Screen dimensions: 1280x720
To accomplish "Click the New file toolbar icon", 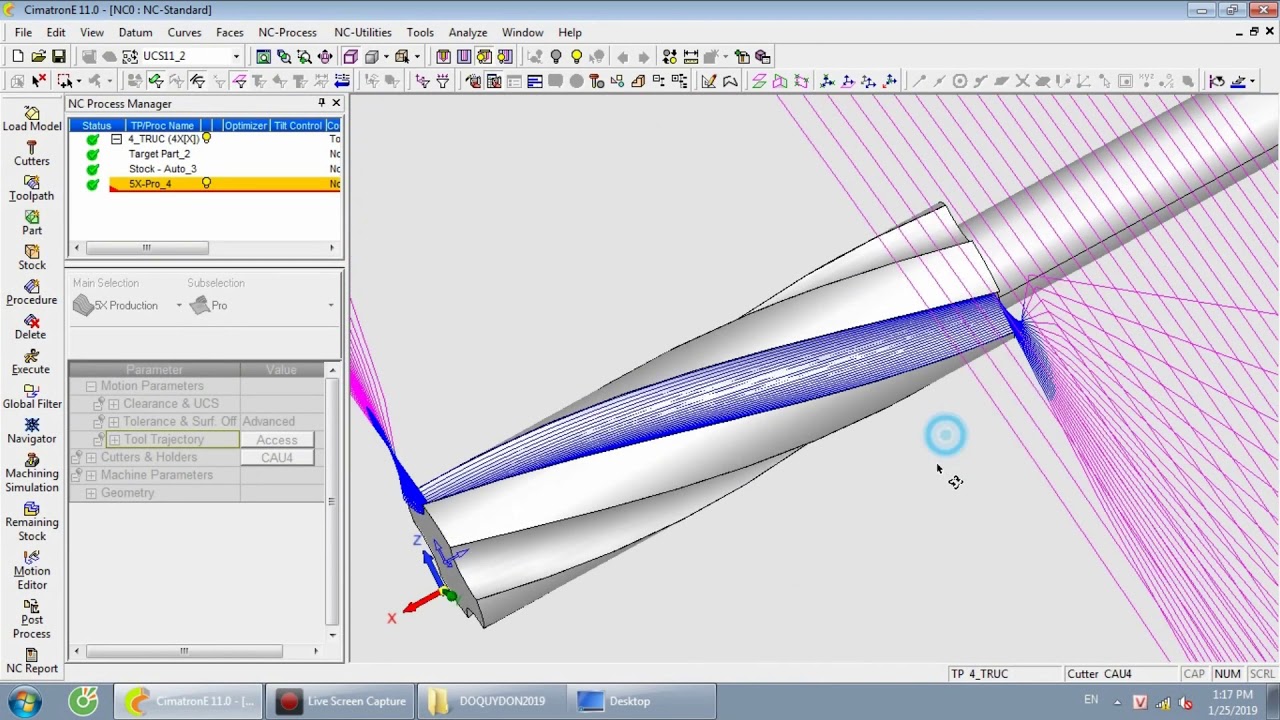I will pos(18,57).
